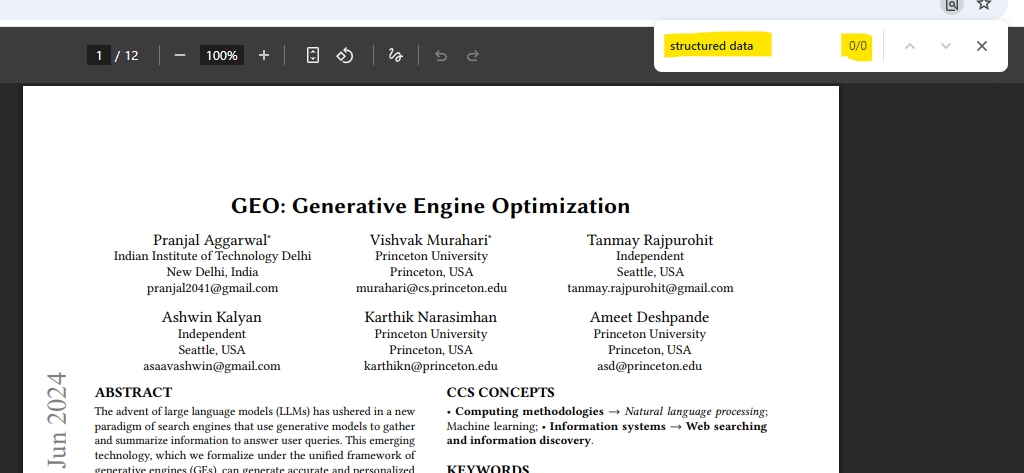This screenshot has height=473, width=1024.
Task: Click the ABSTRACT section heading
Action: (x=133, y=392)
